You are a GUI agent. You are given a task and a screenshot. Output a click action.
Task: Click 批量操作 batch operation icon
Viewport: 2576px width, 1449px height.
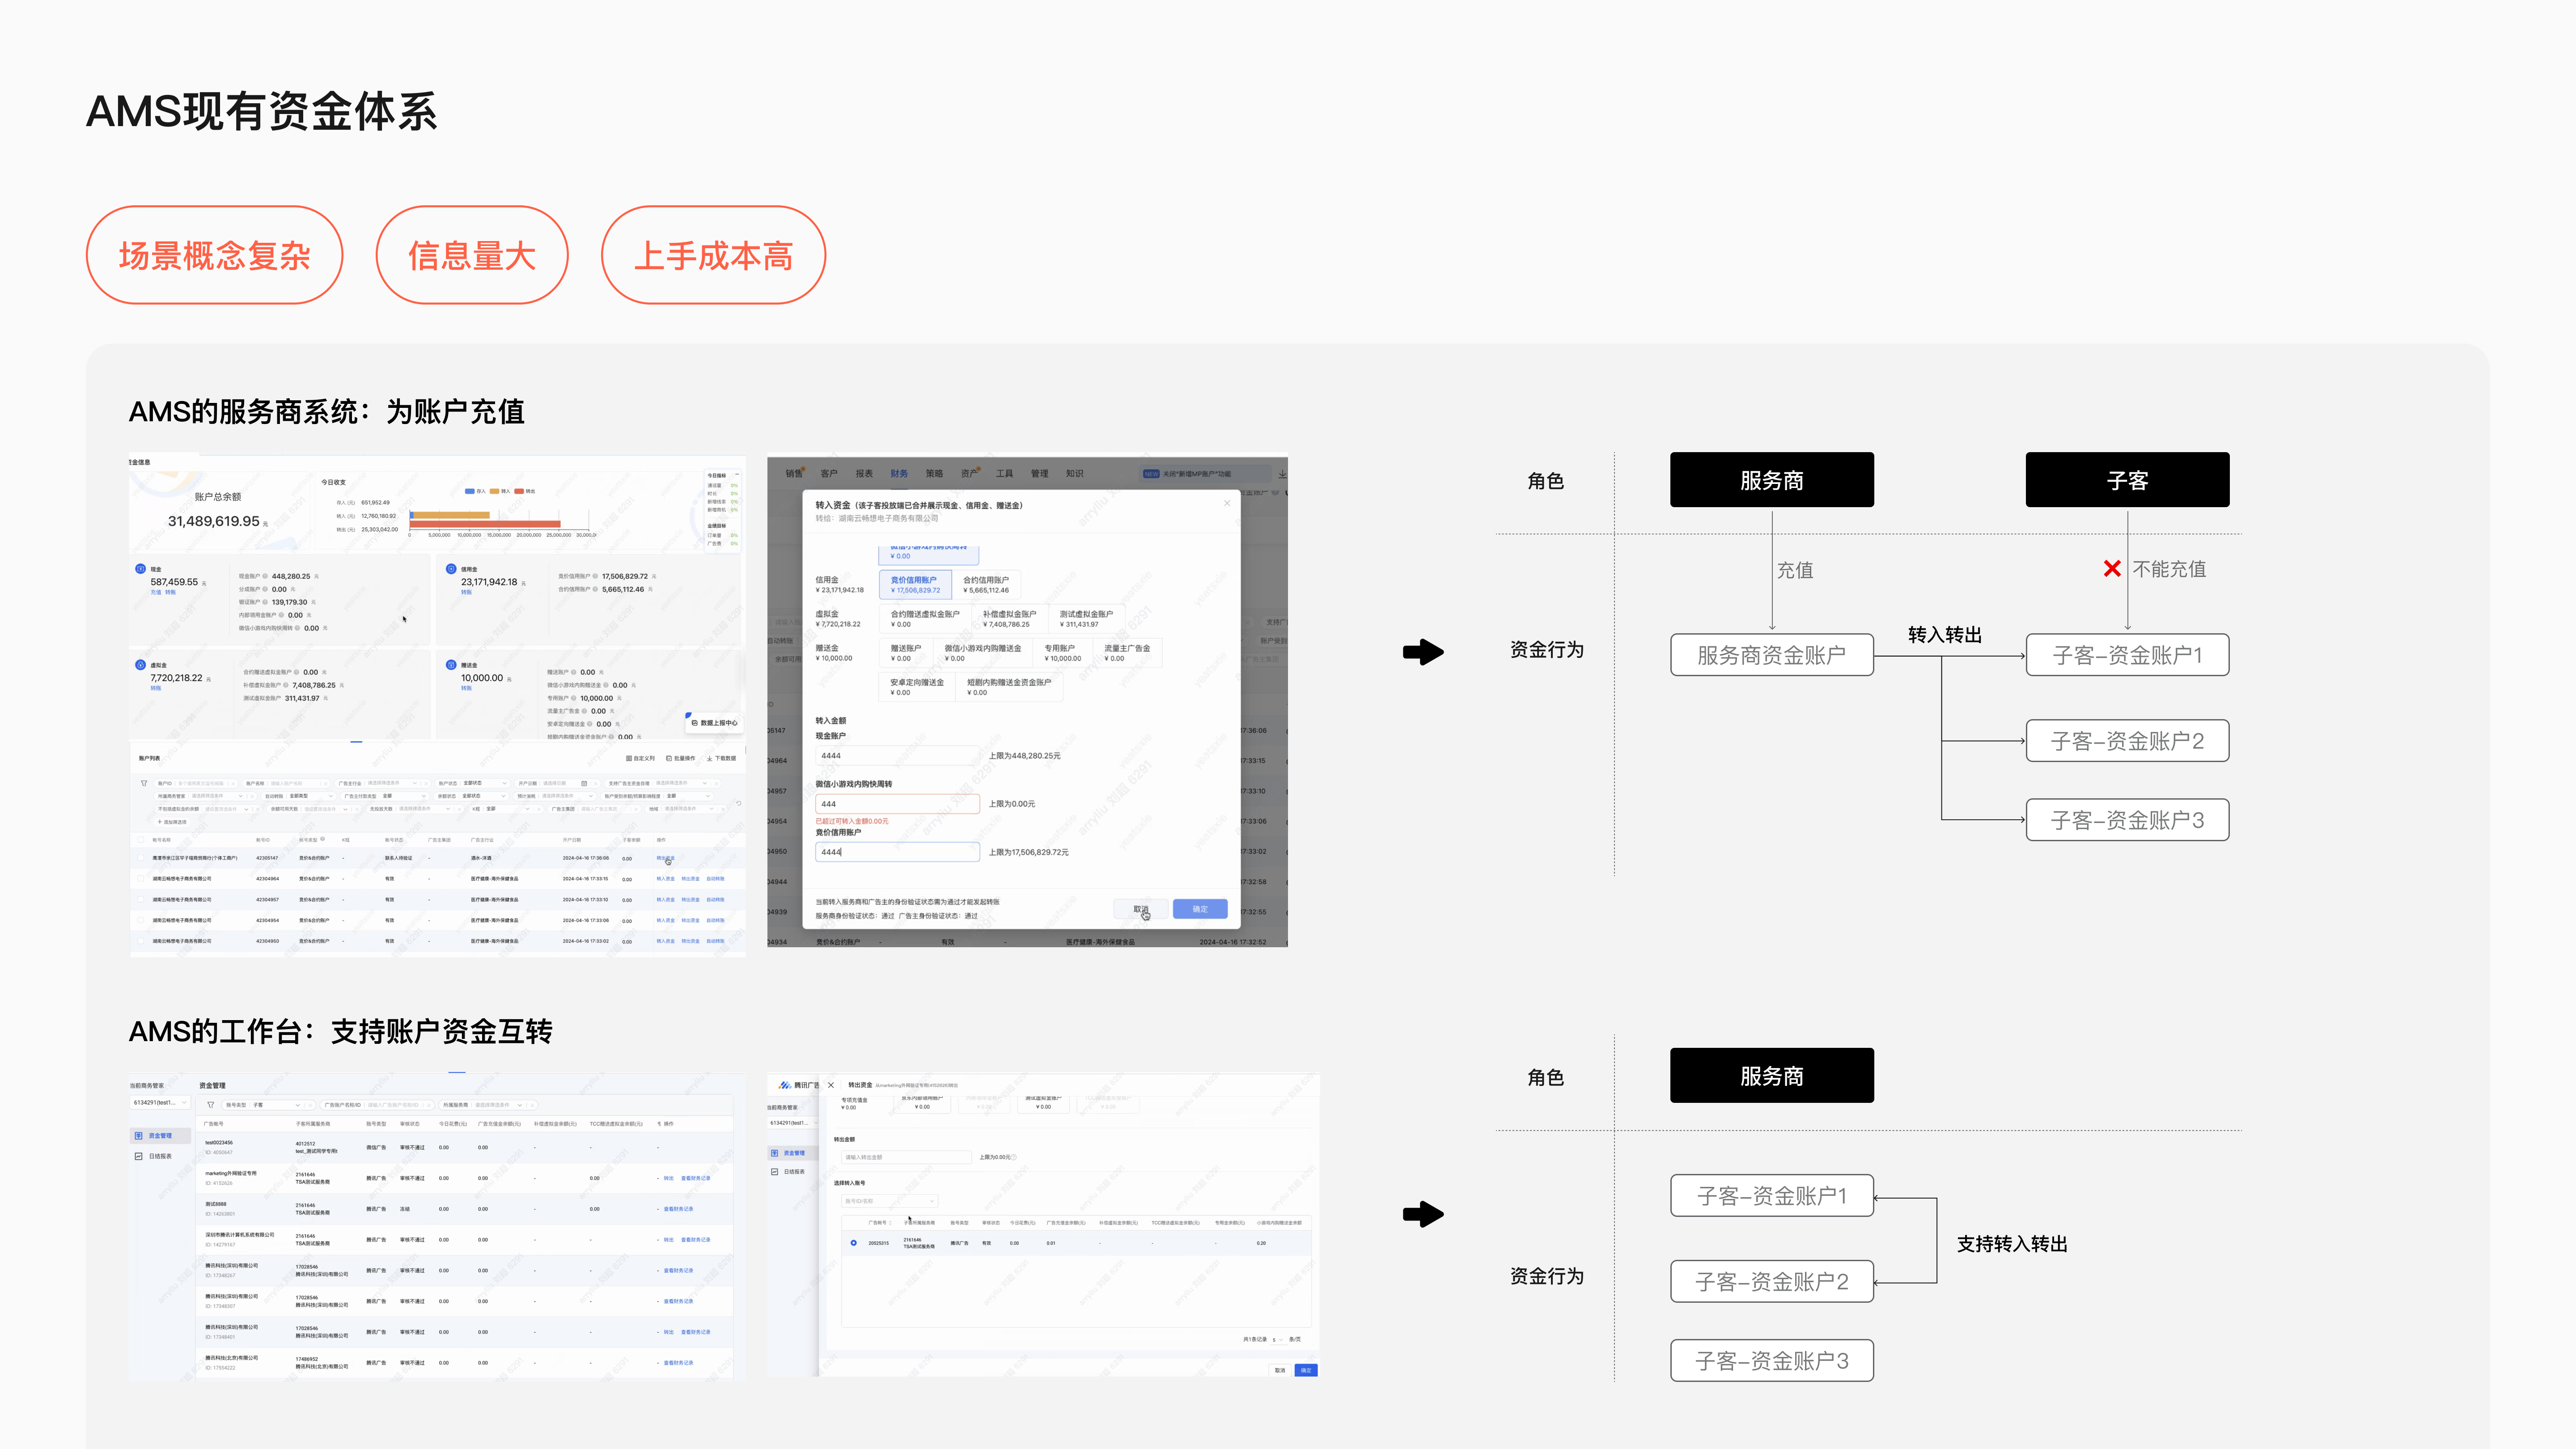click(669, 758)
